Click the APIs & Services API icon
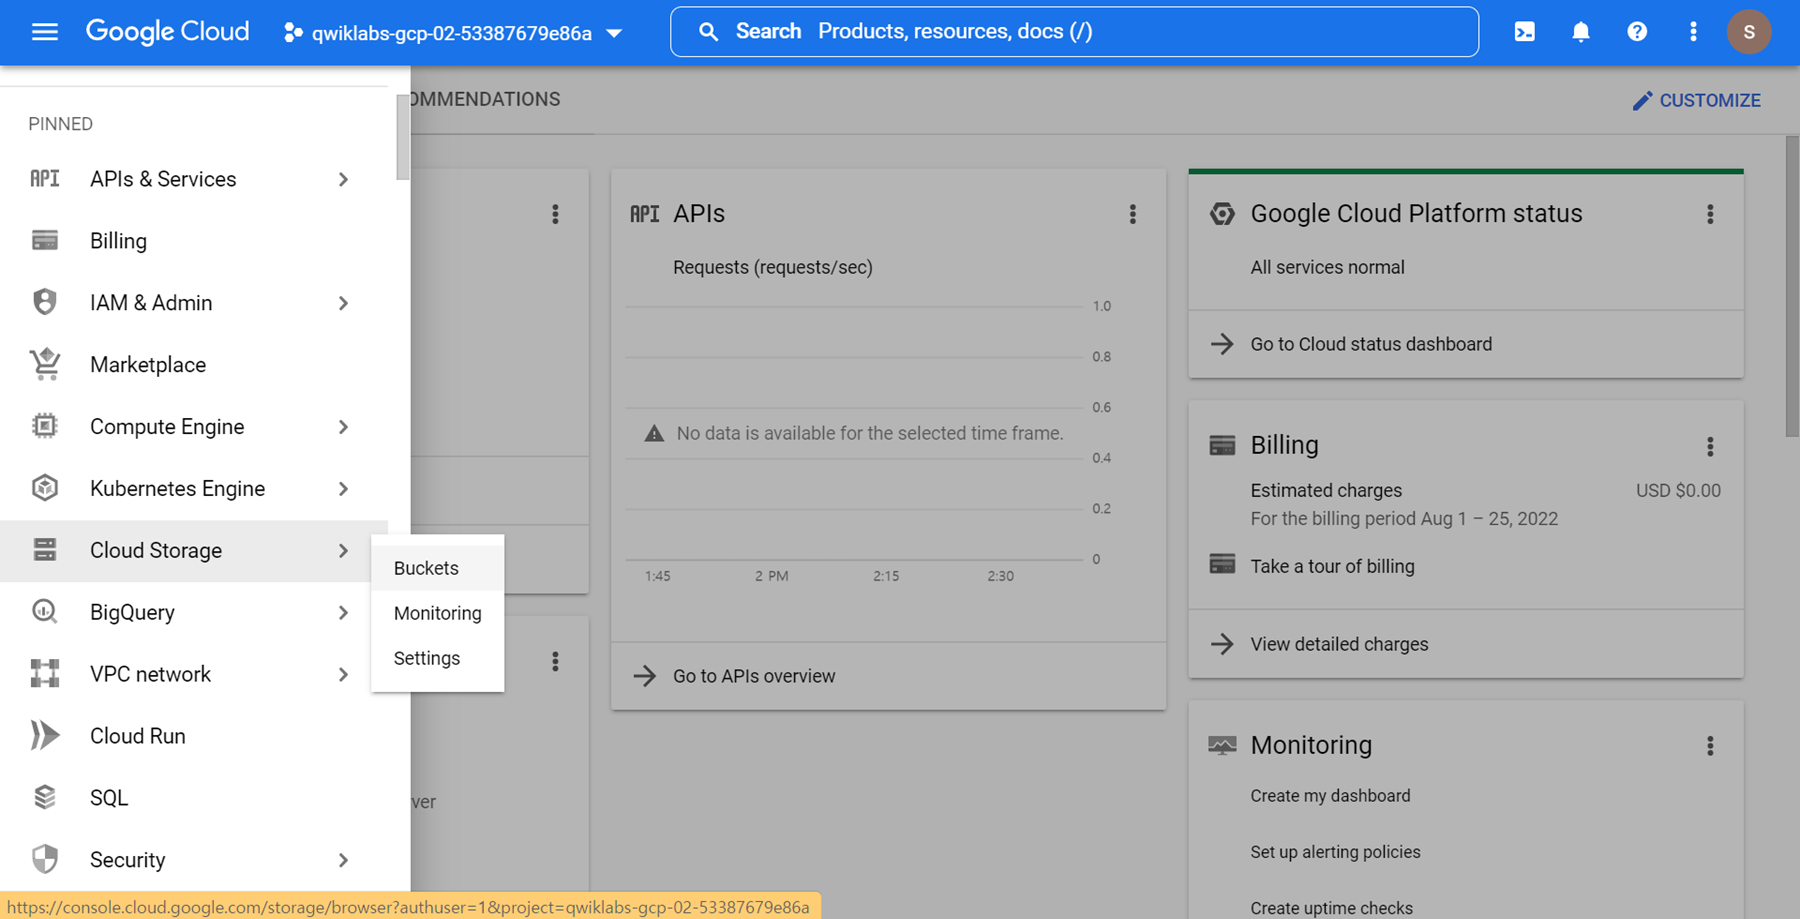Screen dimensions: 1800x919 (x=45, y=179)
